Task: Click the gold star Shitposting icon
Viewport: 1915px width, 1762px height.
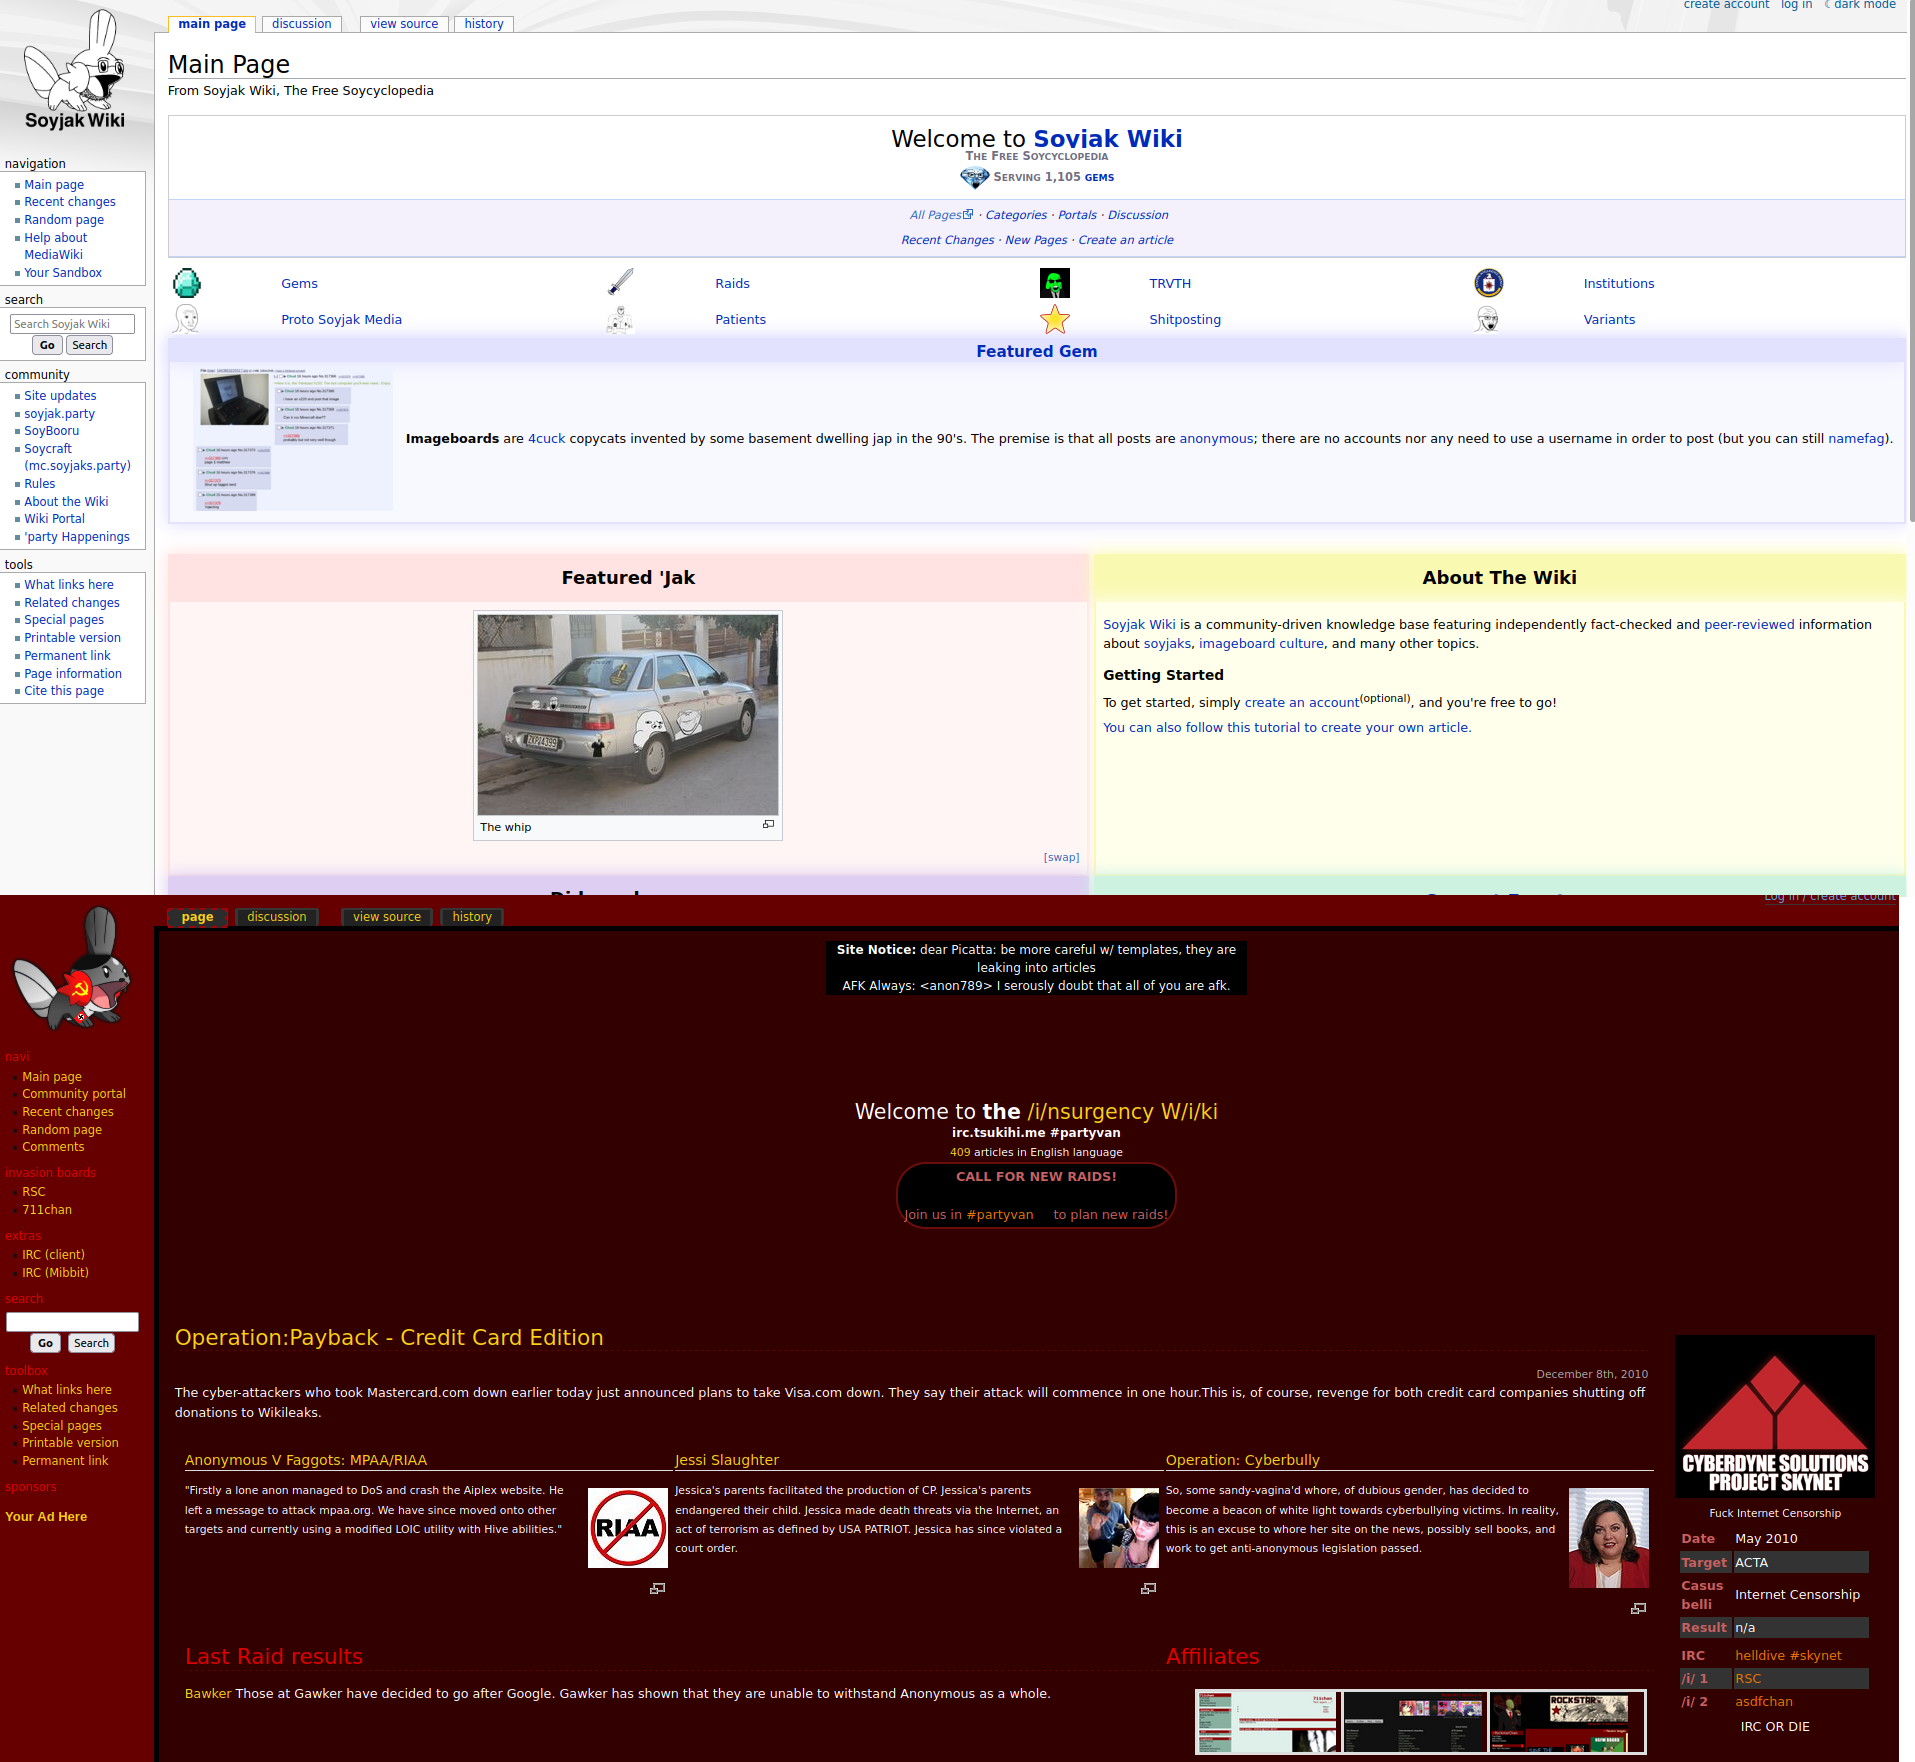Action: coord(1054,320)
